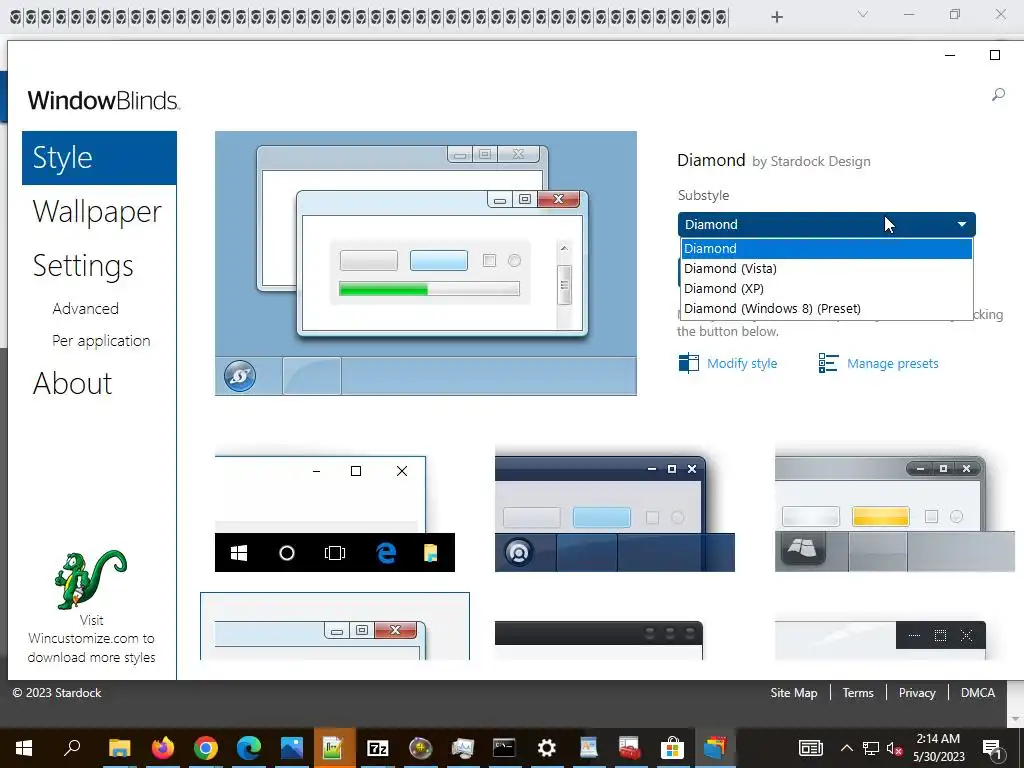Select the dark blue style thumbnail

(x=615, y=513)
